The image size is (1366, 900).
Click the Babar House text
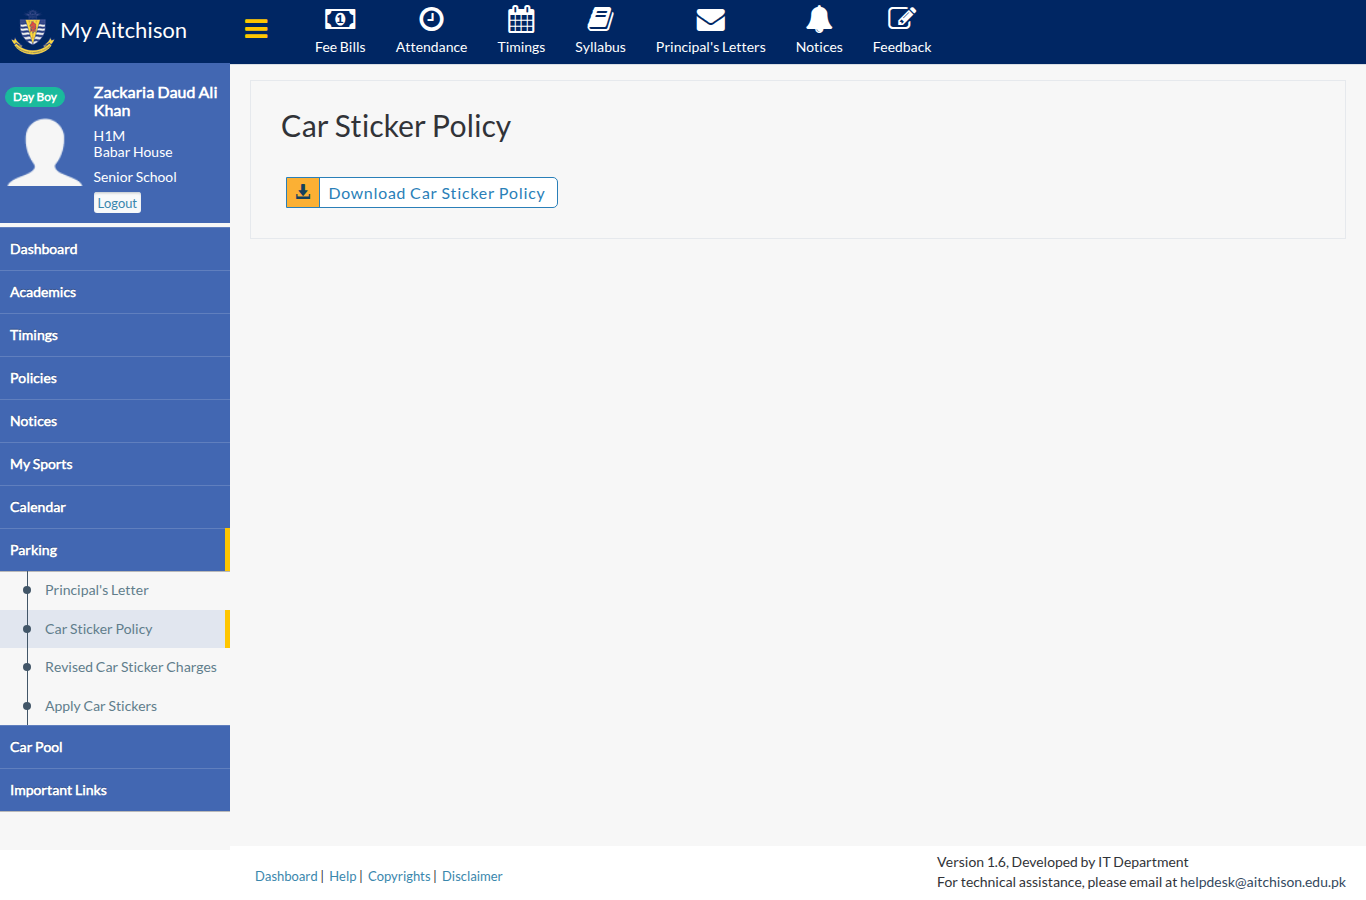point(133,152)
